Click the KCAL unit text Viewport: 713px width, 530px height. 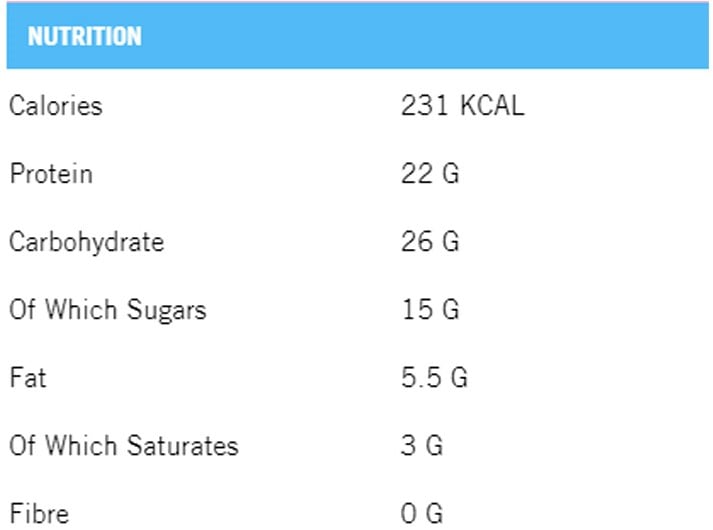491,106
